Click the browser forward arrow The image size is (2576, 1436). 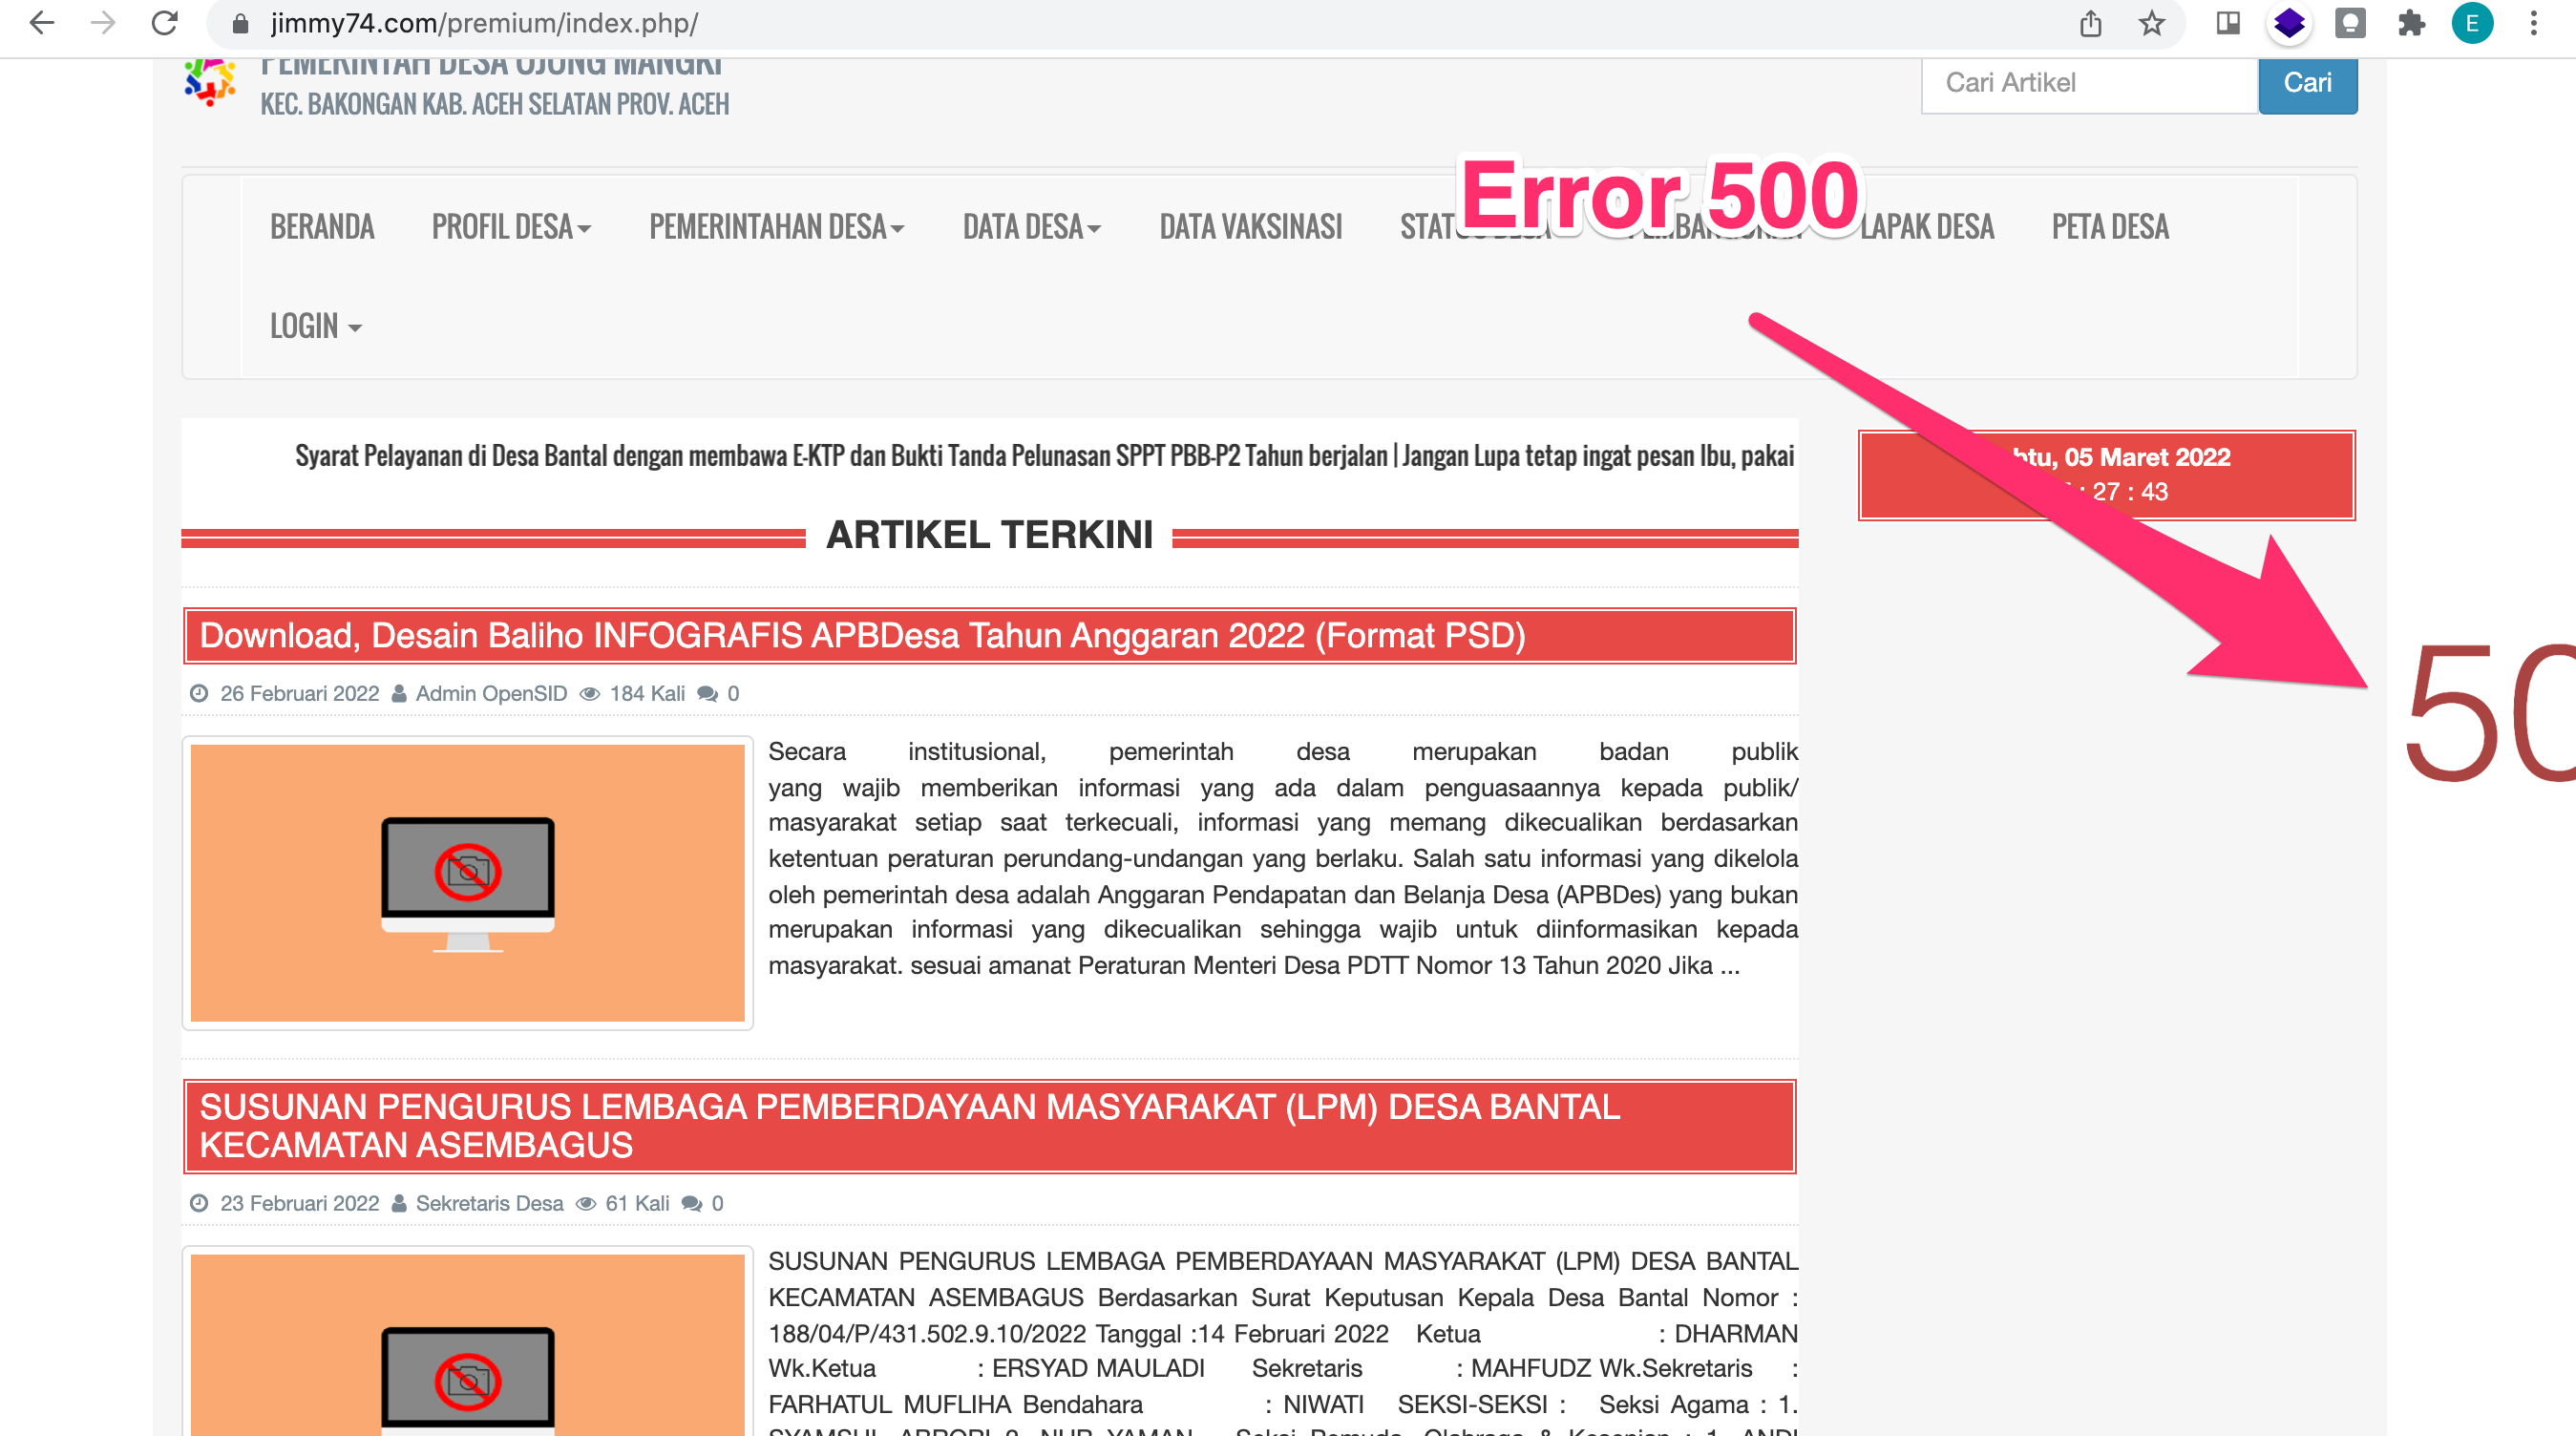click(x=103, y=22)
